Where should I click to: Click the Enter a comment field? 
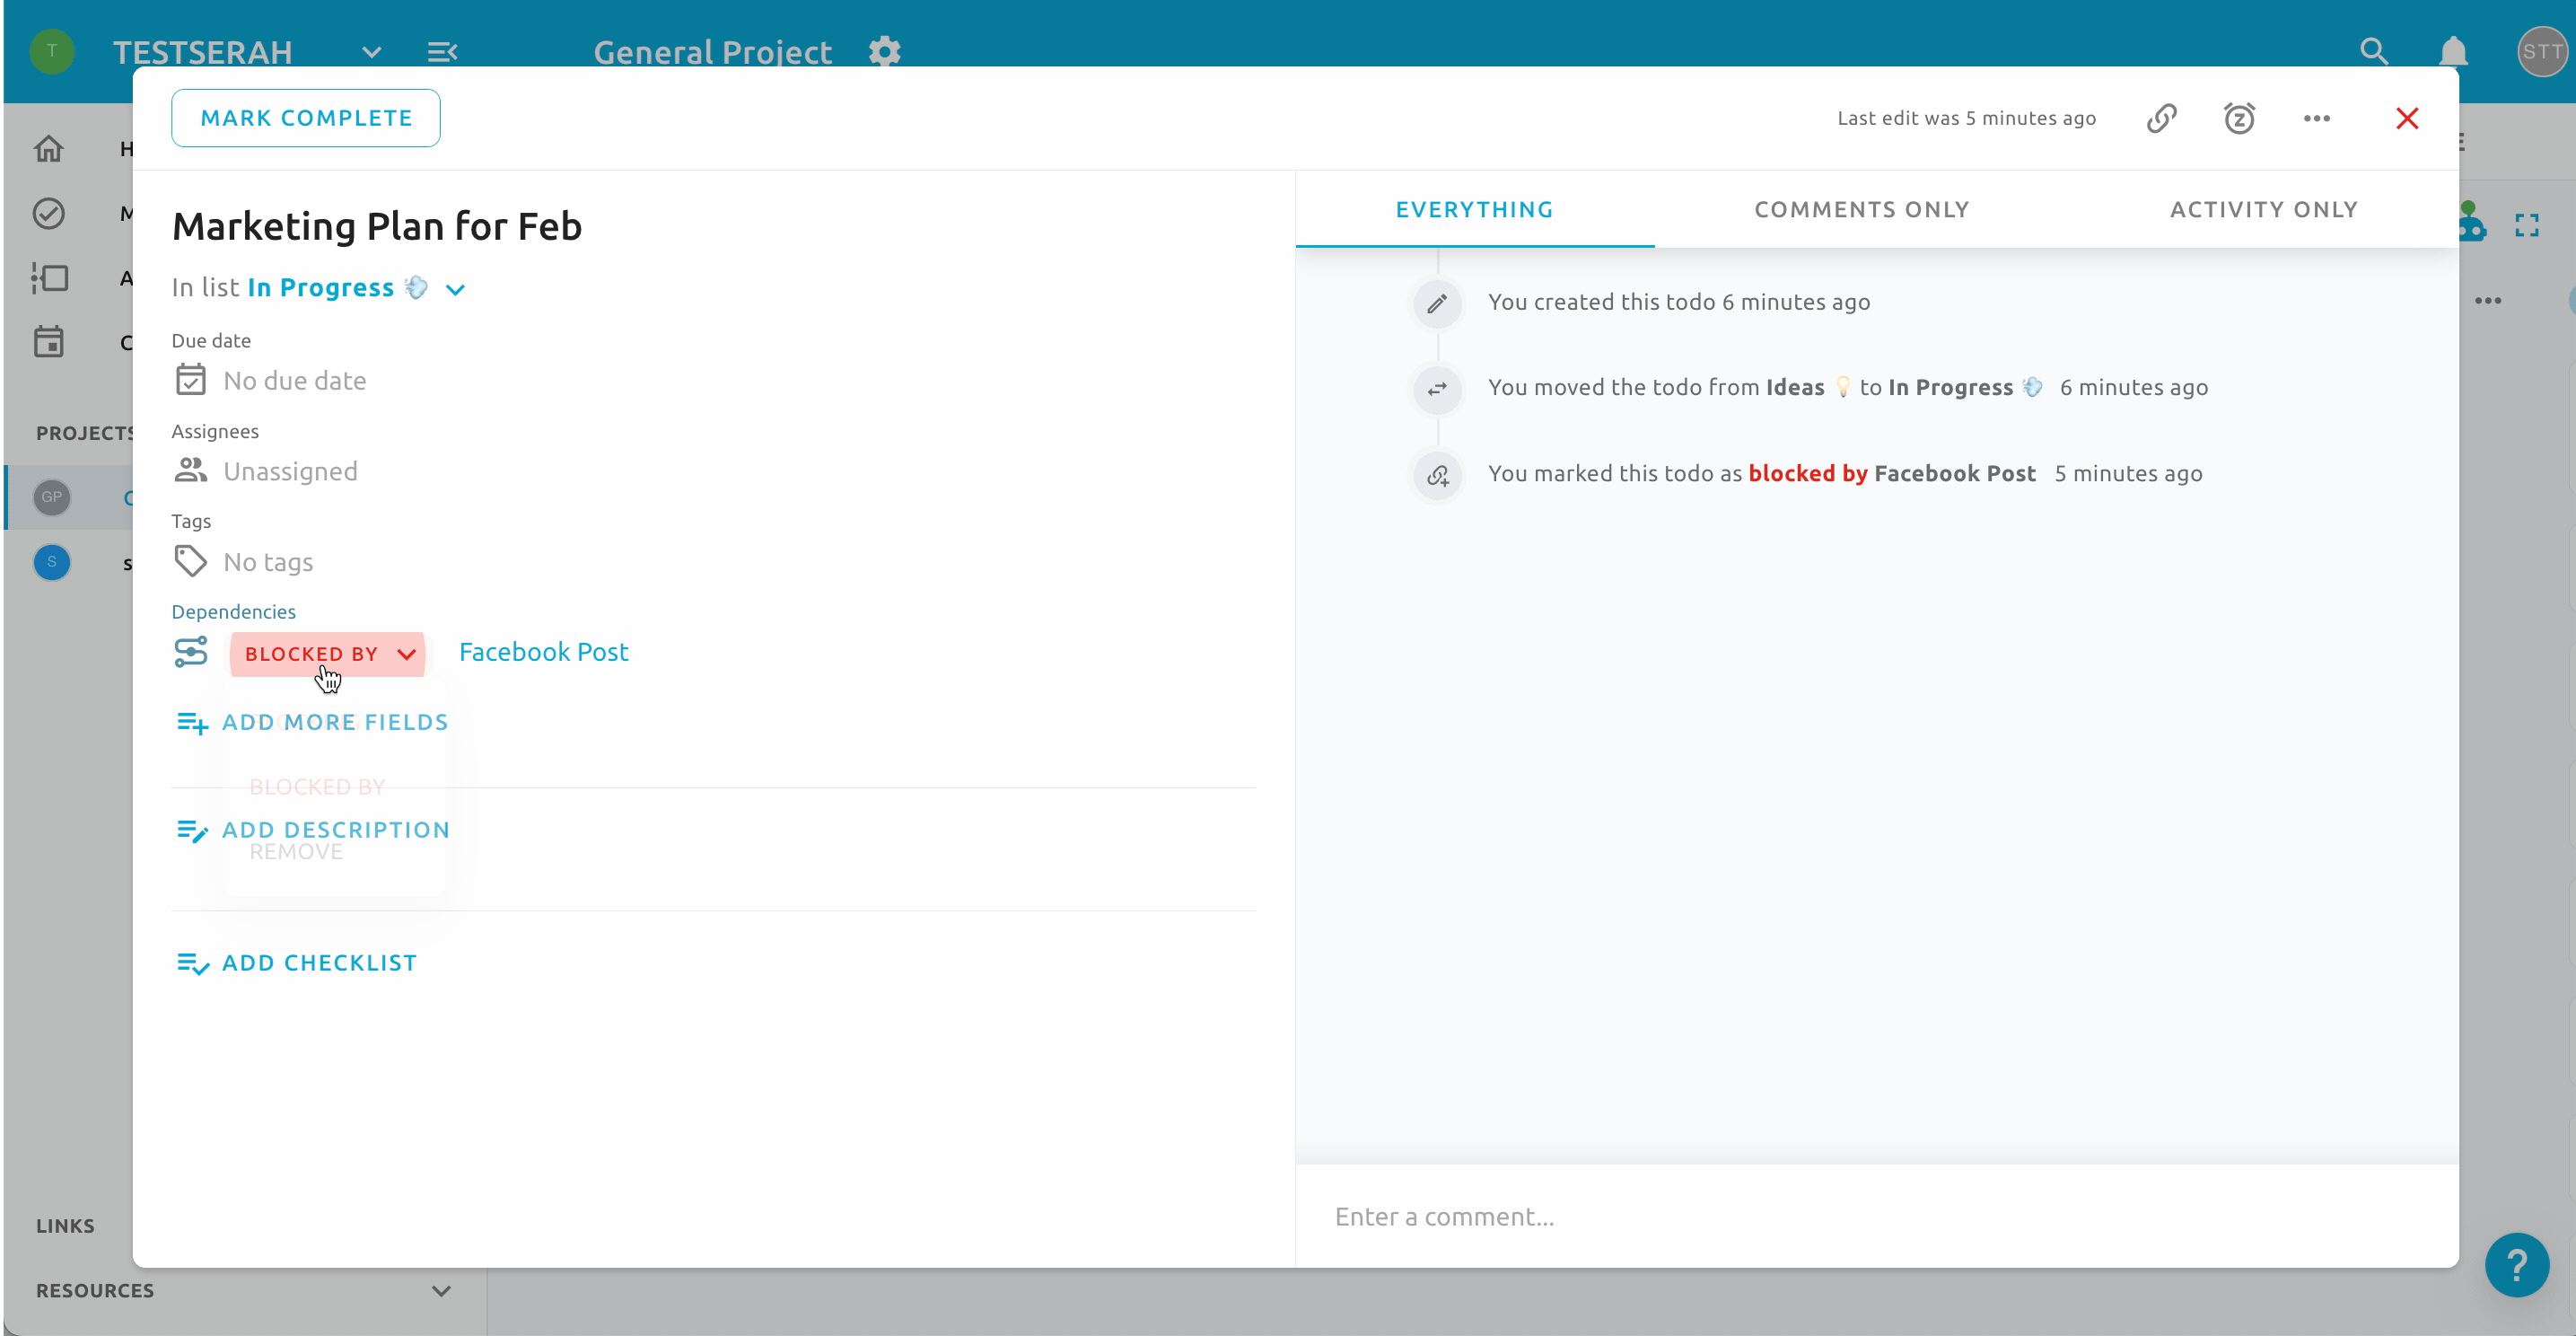(x=1875, y=1216)
